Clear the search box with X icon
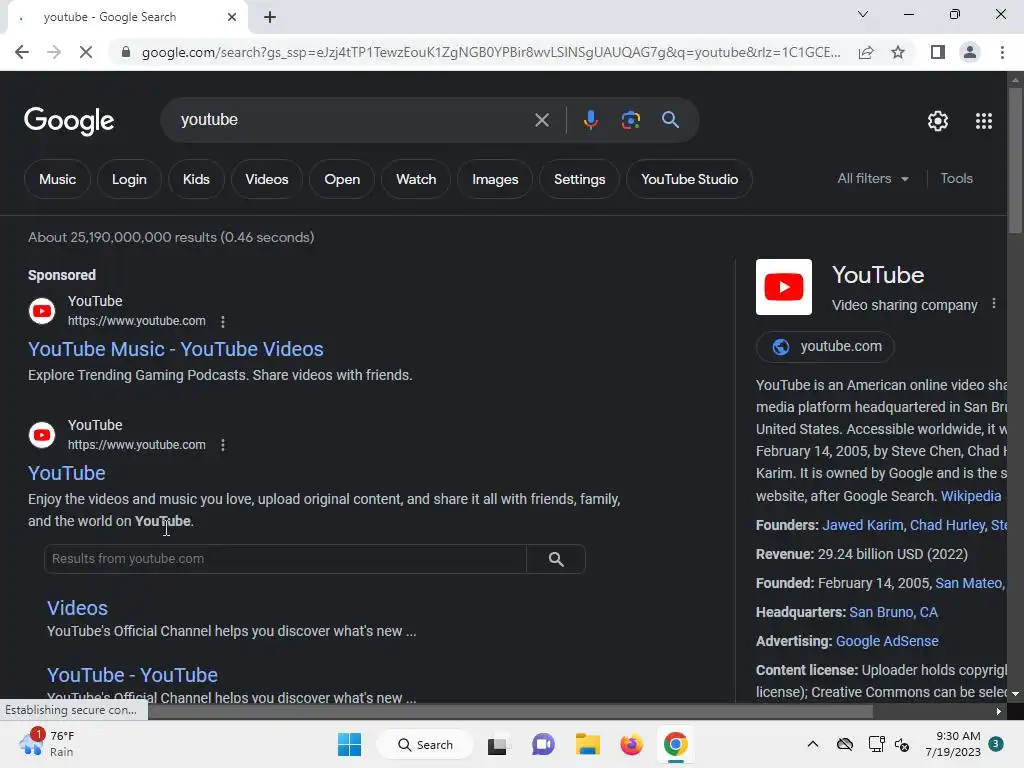The height and width of the screenshot is (768, 1024). pyautogui.click(x=541, y=120)
